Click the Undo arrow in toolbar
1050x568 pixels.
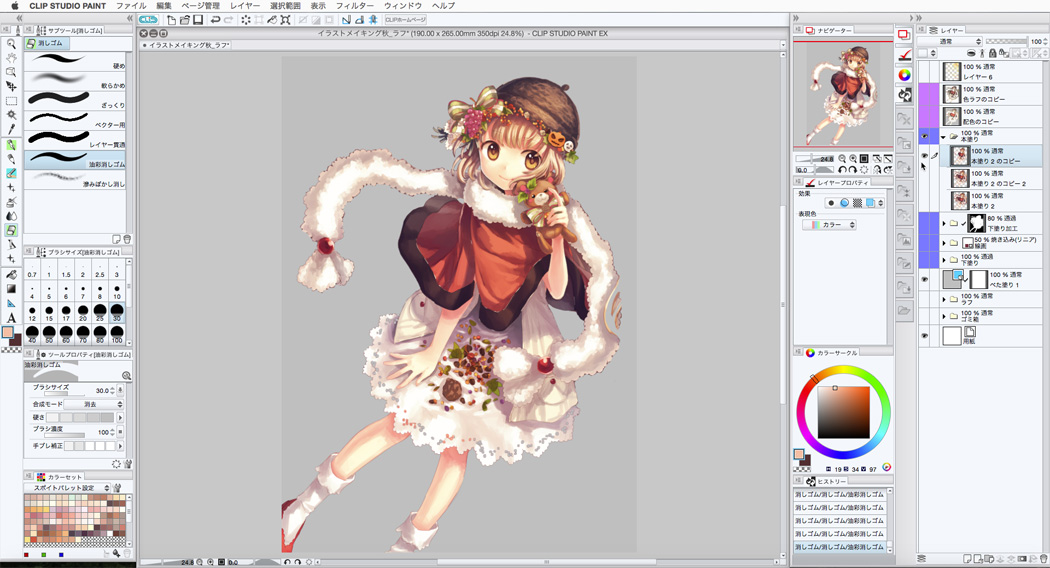point(214,19)
